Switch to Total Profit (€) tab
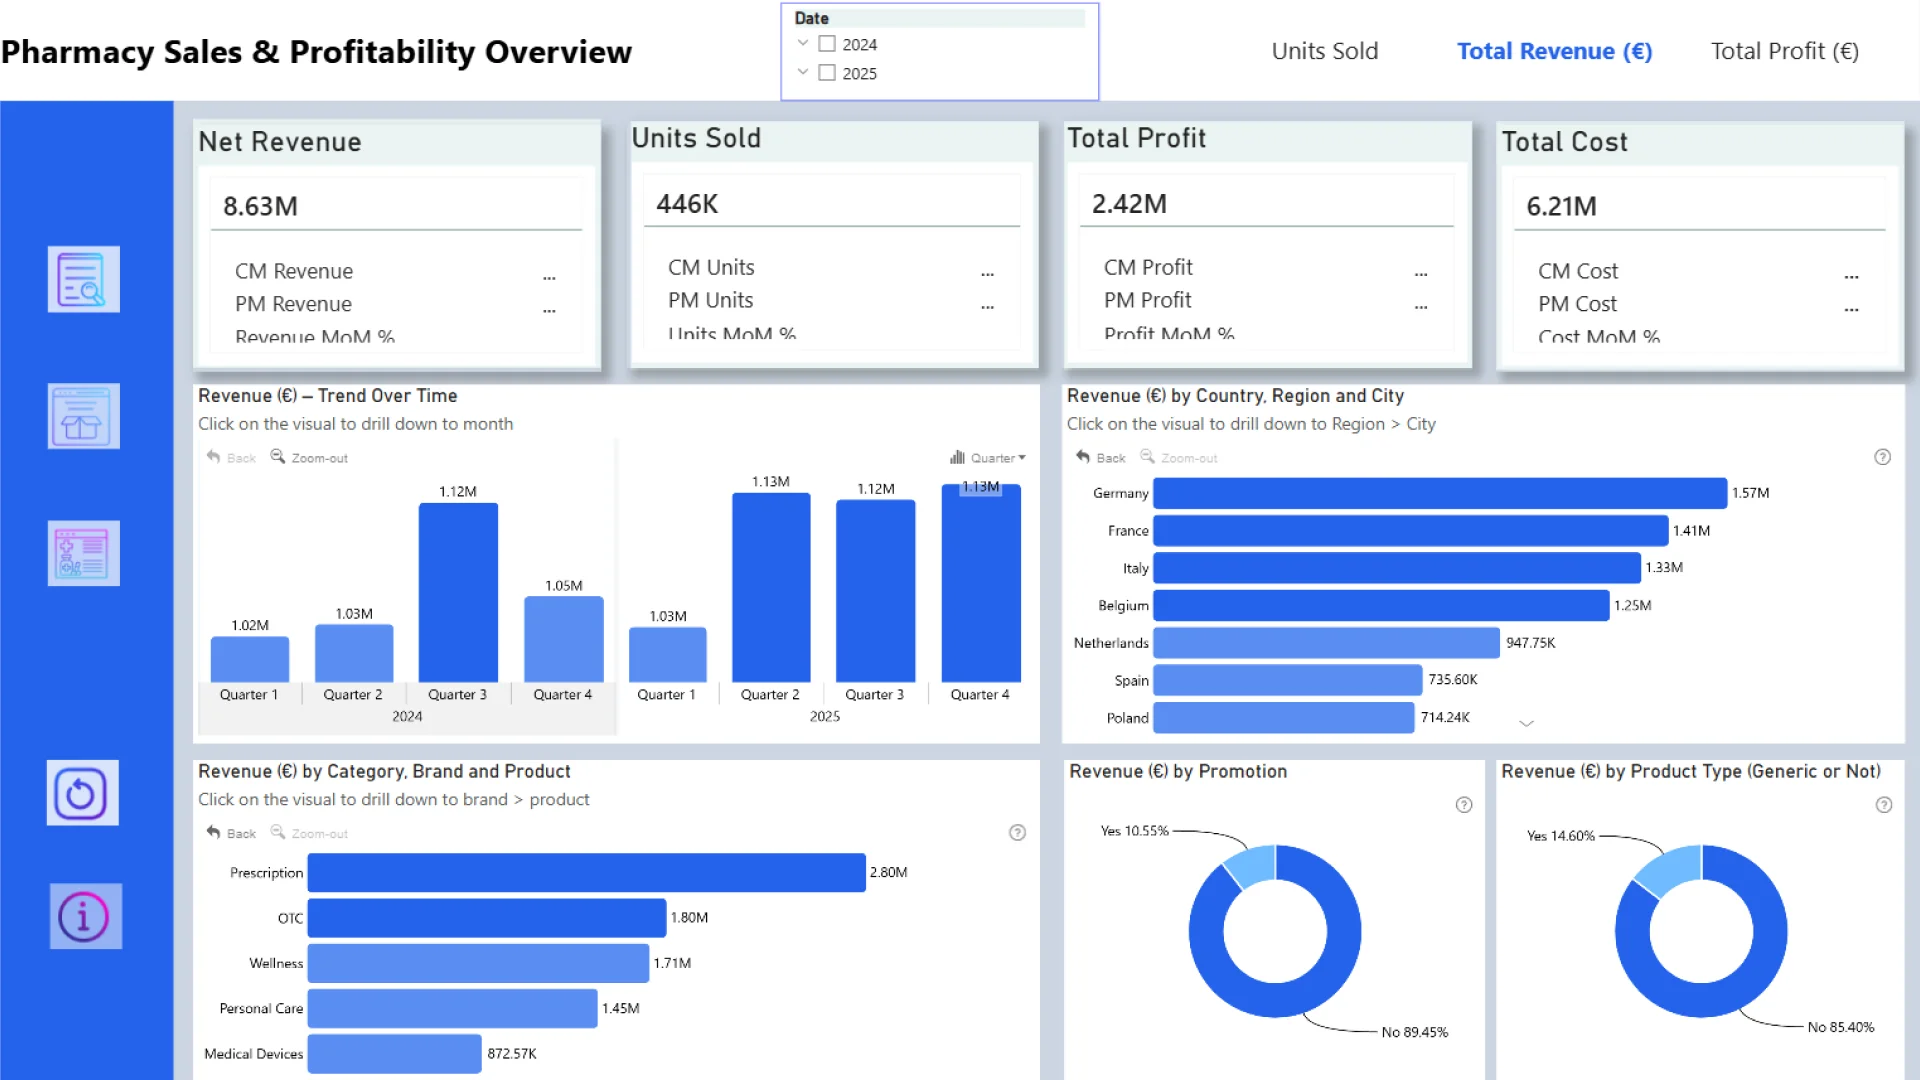Image resolution: width=1920 pixels, height=1080 pixels. click(1784, 51)
